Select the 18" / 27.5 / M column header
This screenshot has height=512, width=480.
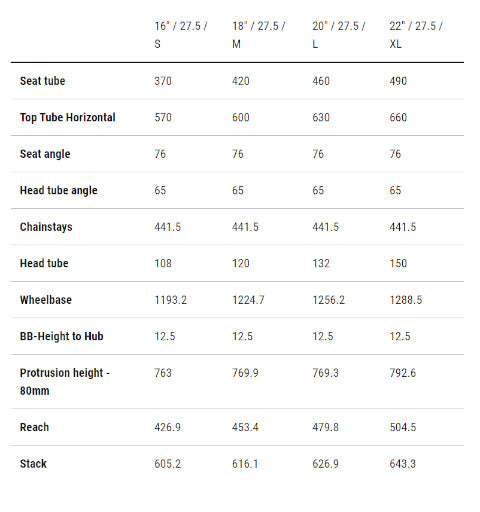pos(259,35)
